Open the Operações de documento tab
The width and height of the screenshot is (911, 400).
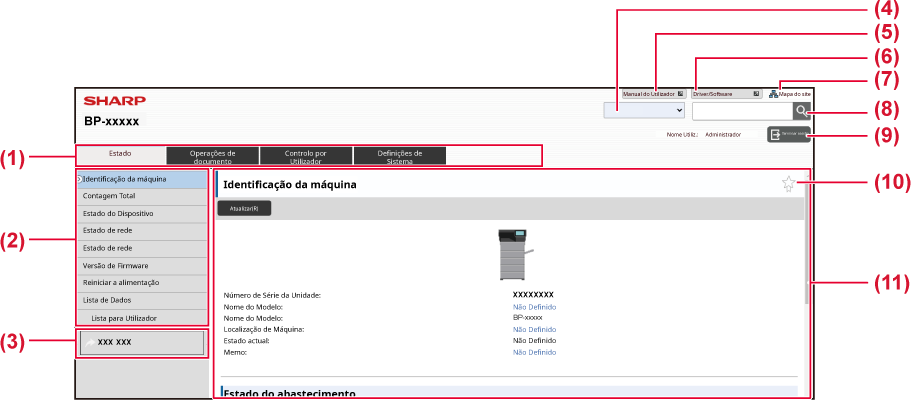coord(211,156)
